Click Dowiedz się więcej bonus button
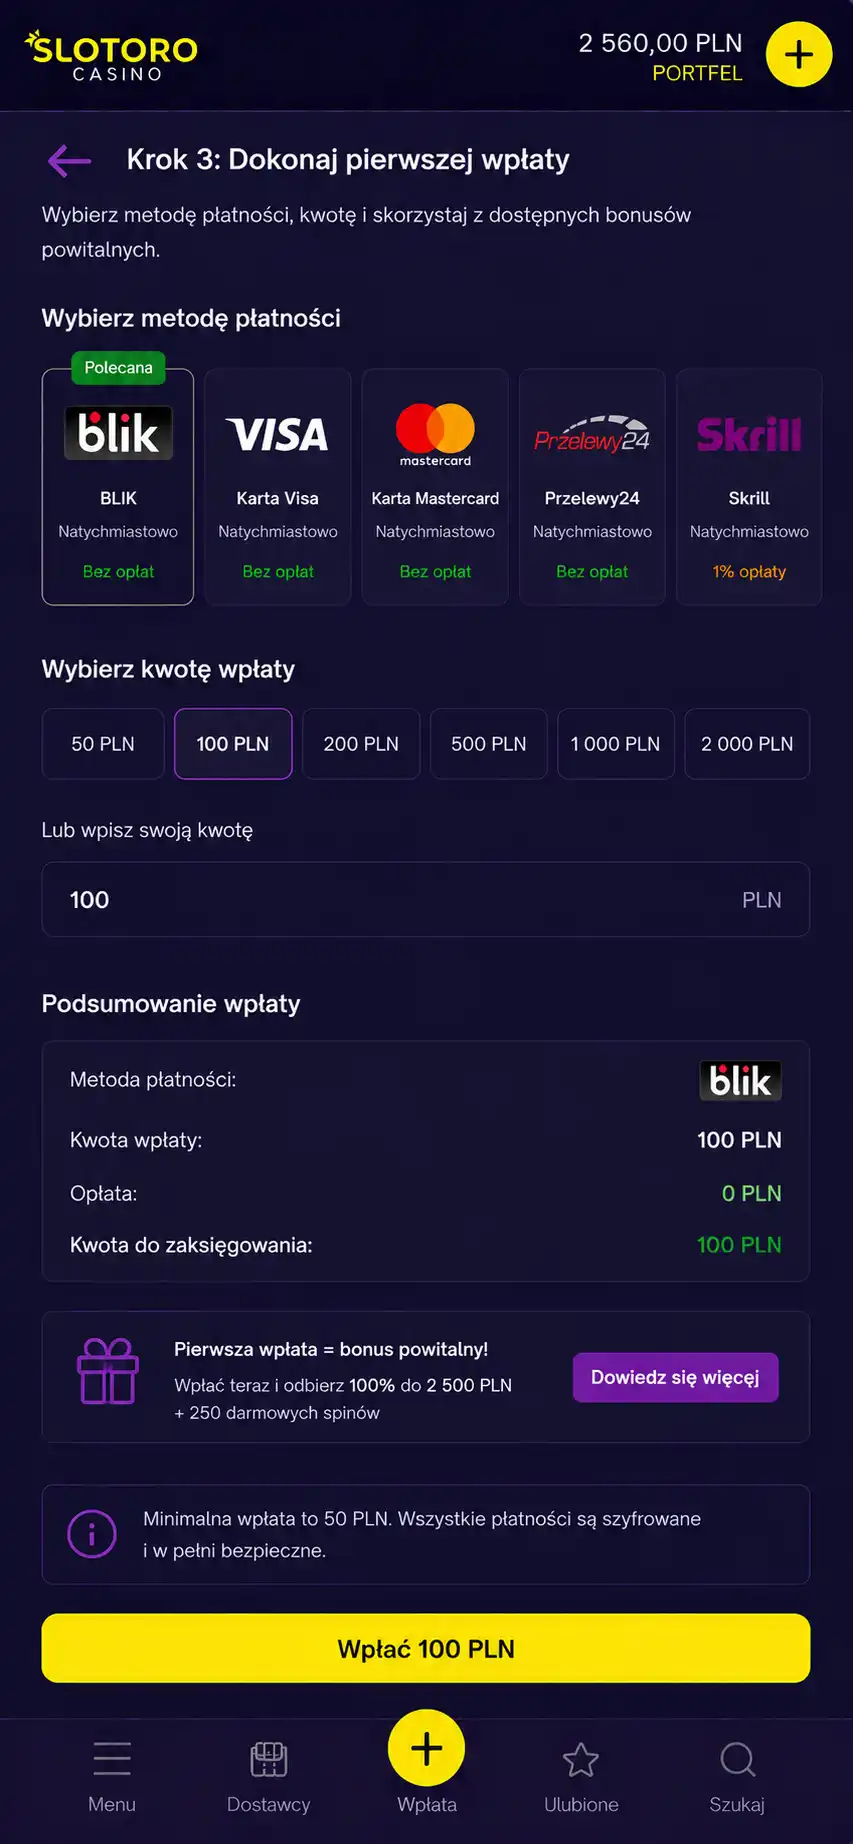Viewport: 853px width, 1844px height. click(x=675, y=1378)
